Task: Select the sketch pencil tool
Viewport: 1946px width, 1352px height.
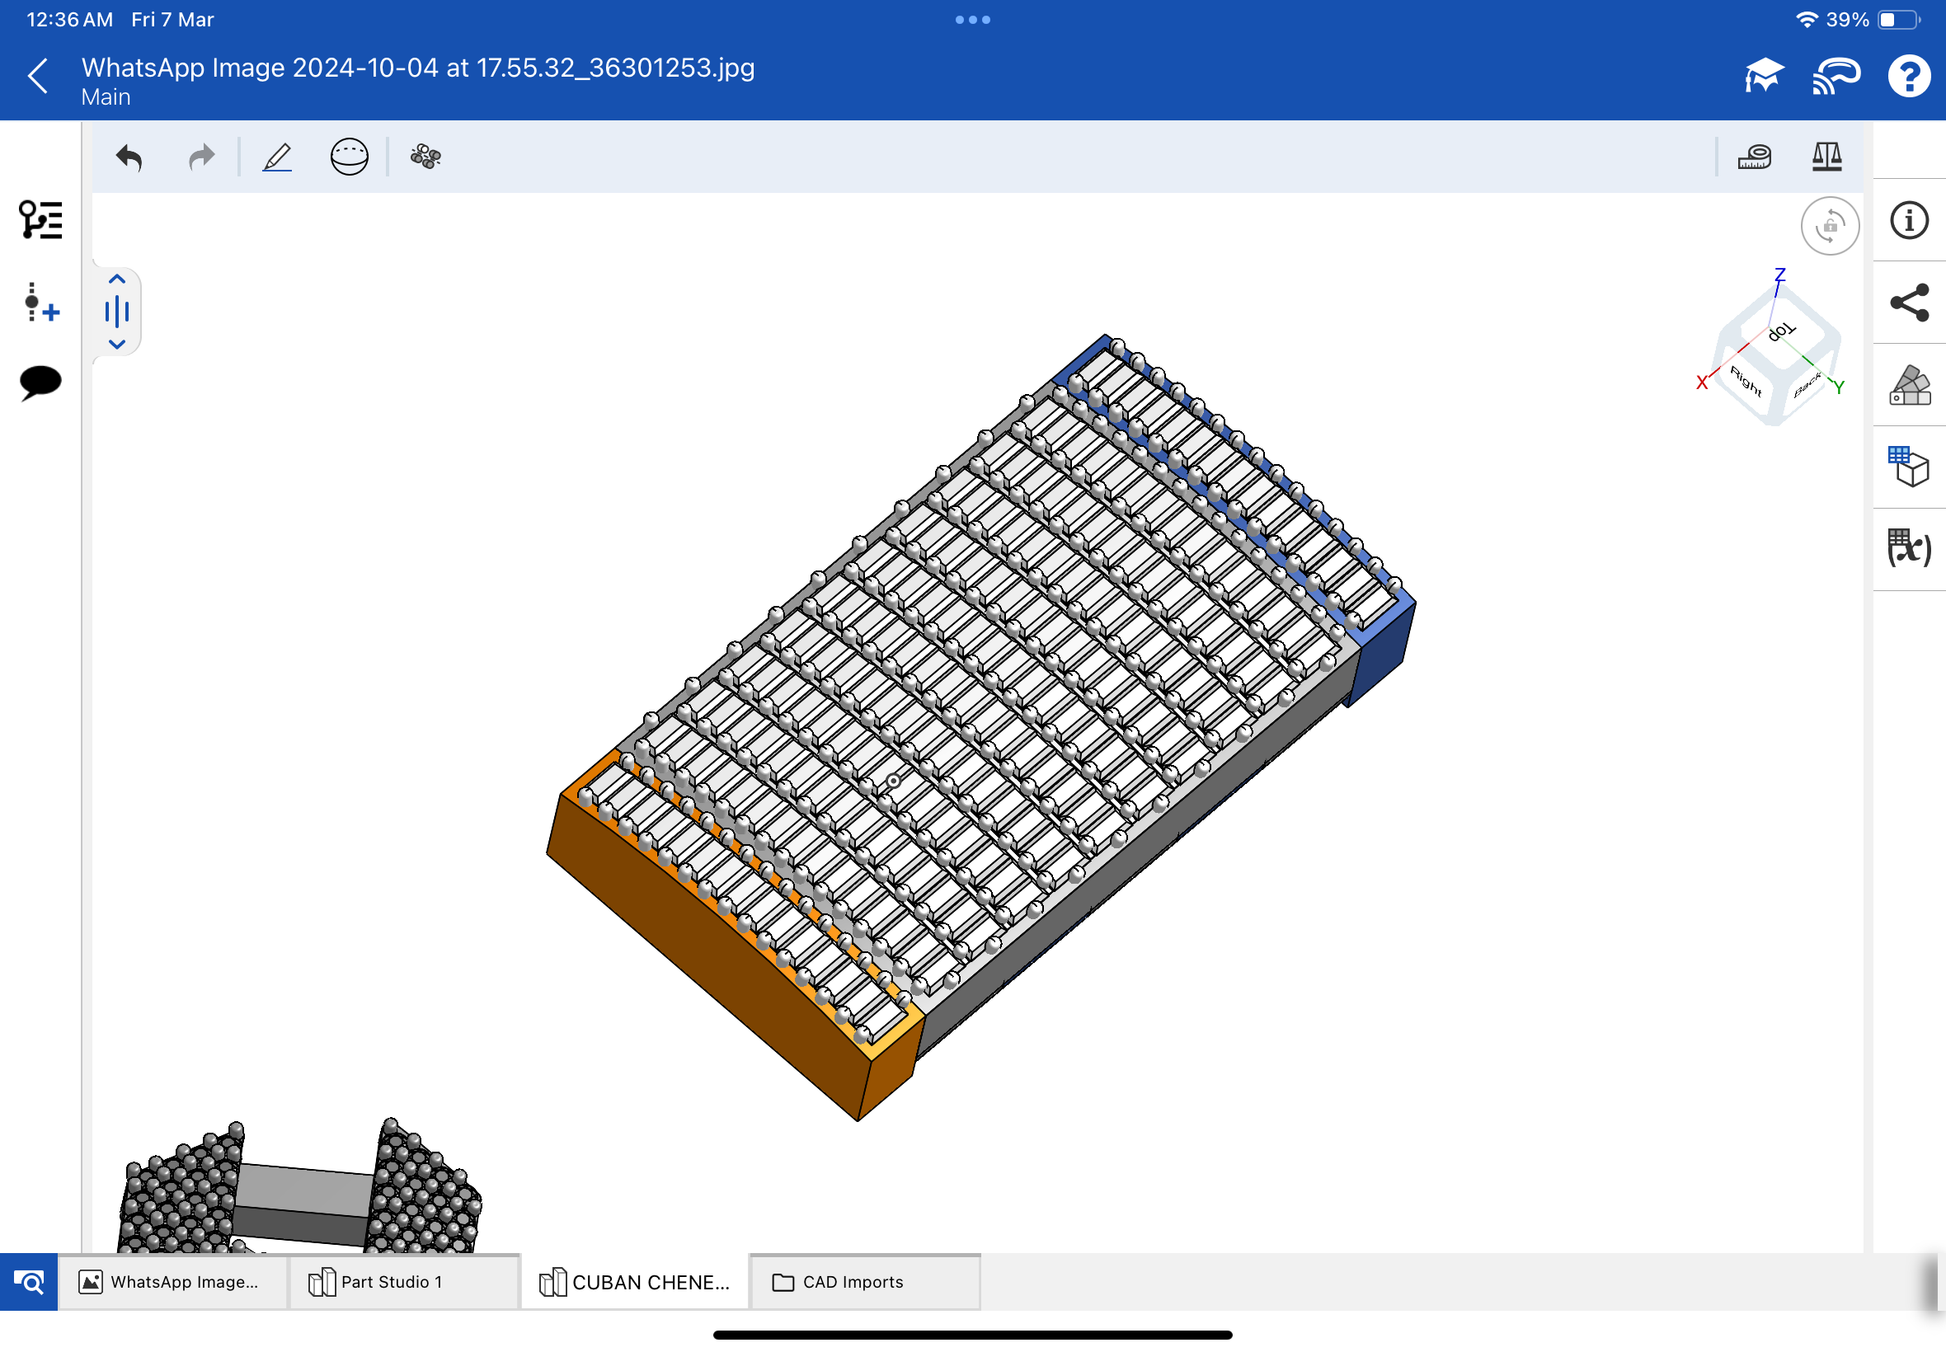Action: 277,157
